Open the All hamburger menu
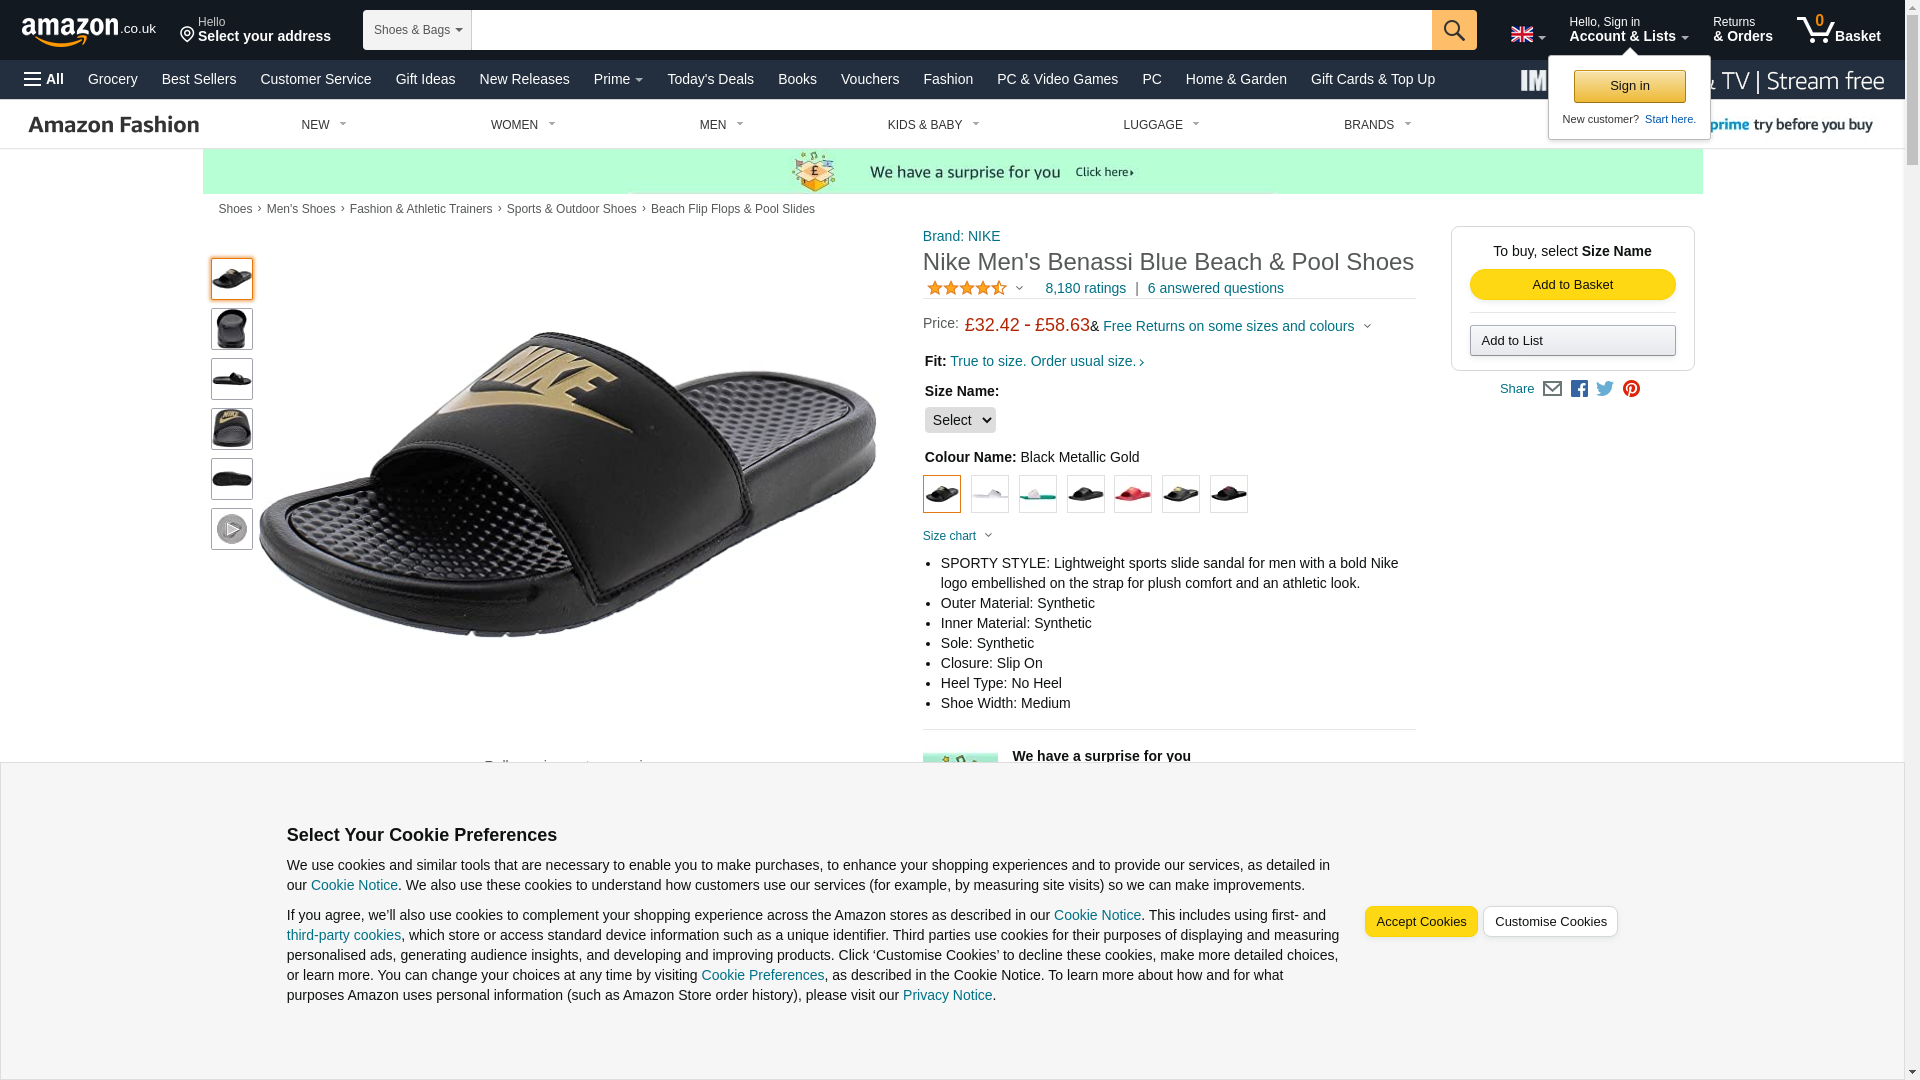The width and height of the screenshot is (1920, 1080). click(x=44, y=79)
